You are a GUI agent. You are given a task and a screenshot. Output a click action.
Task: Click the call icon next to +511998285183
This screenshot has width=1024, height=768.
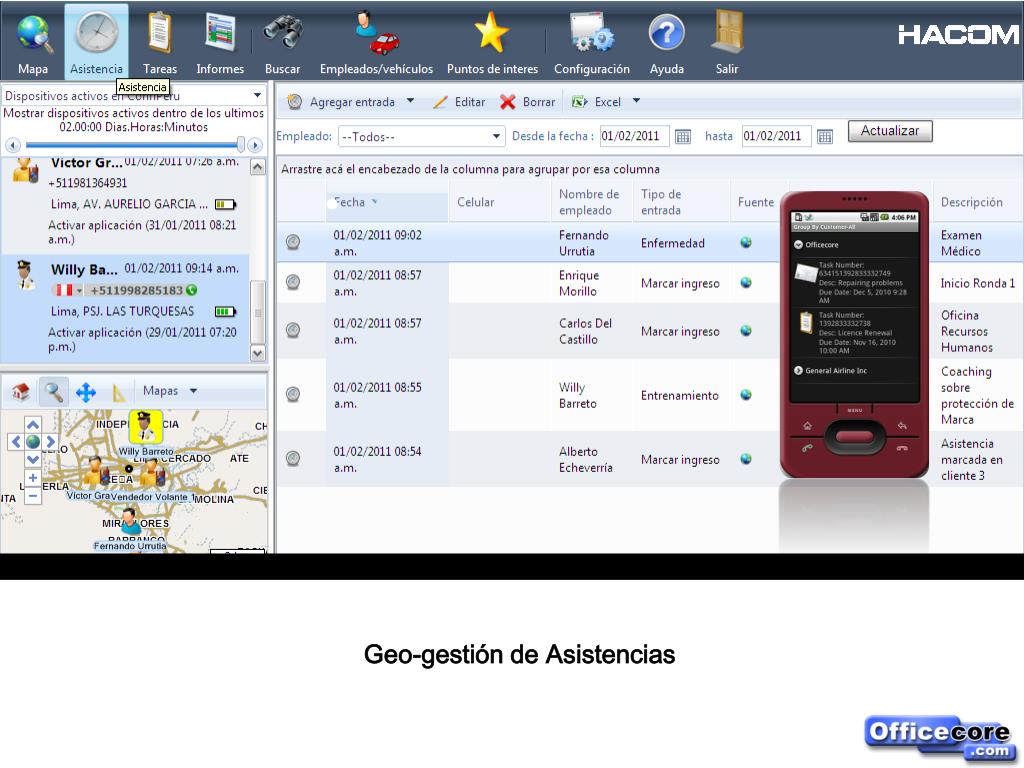pyautogui.click(x=191, y=290)
